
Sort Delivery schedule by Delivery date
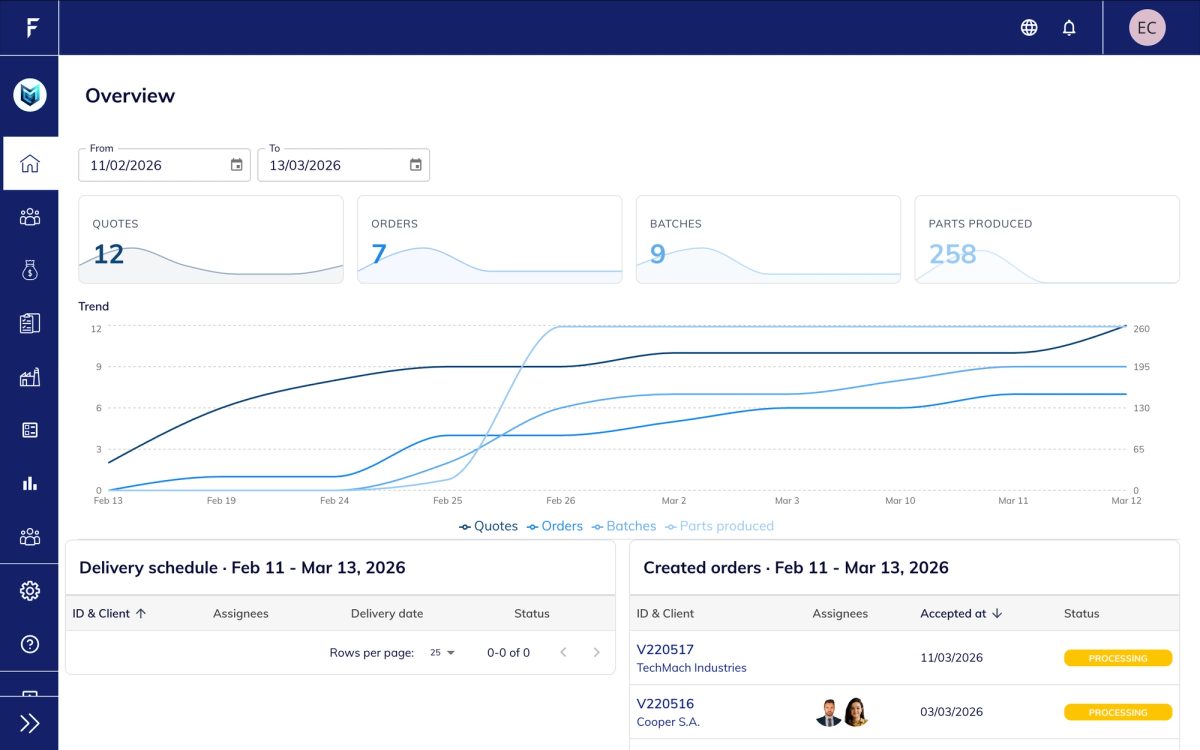[x=387, y=614]
